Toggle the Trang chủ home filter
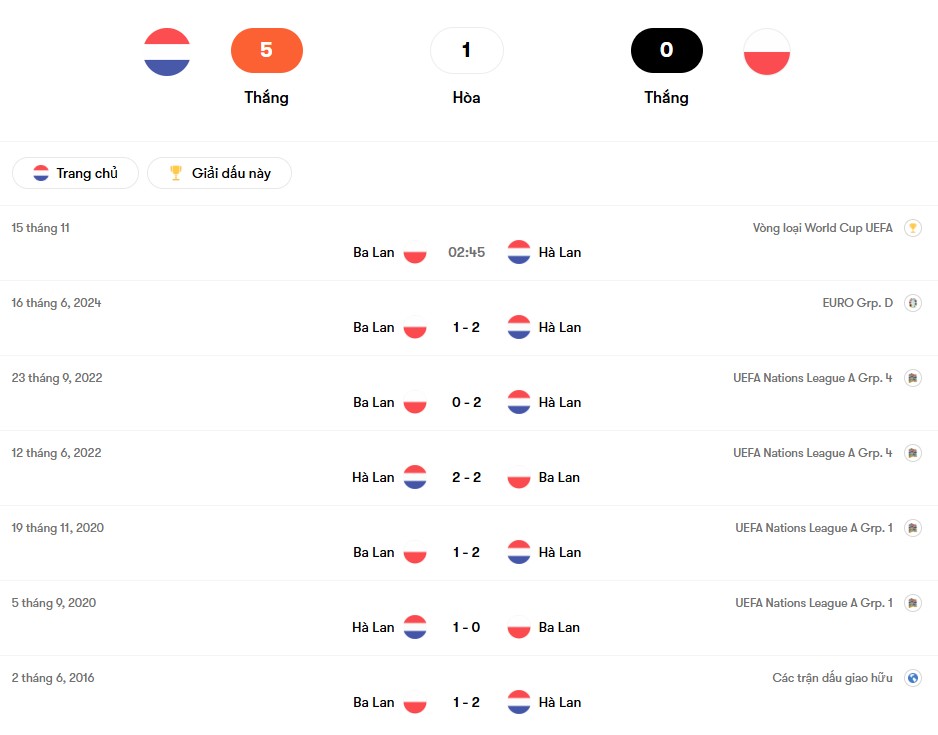The height and width of the screenshot is (735, 938). tap(75, 173)
